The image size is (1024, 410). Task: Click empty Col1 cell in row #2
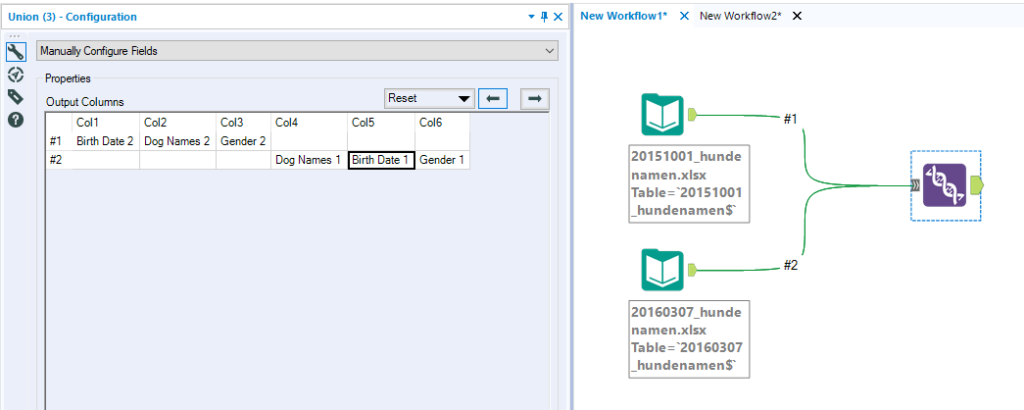[x=105, y=160]
